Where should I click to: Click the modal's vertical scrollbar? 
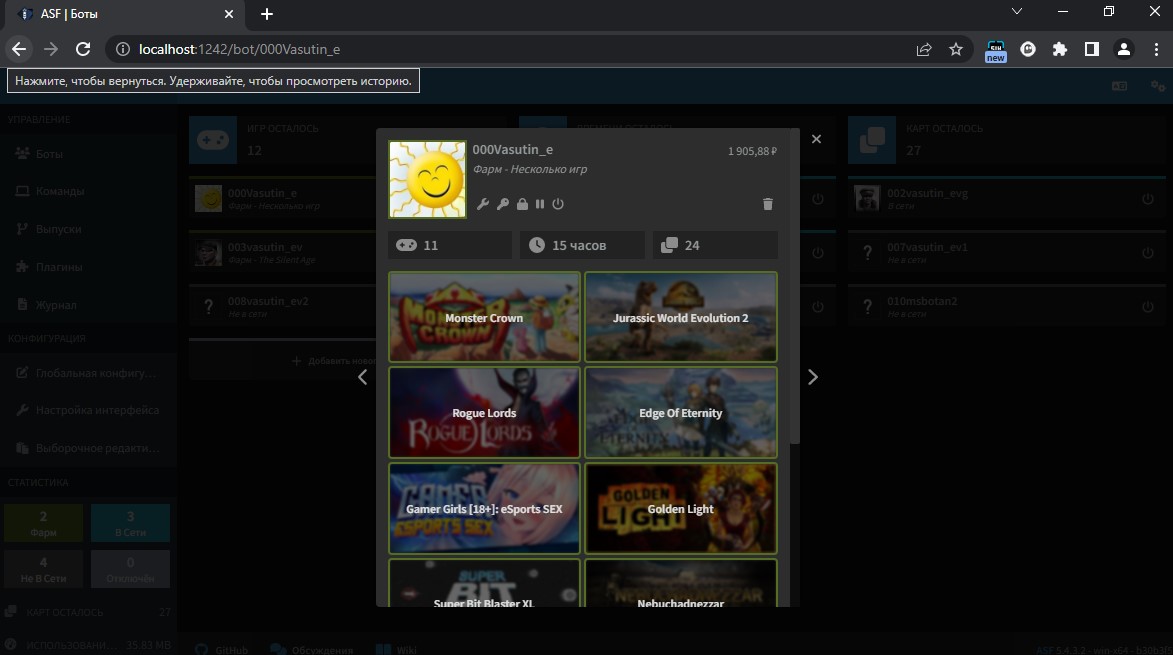(795, 288)
